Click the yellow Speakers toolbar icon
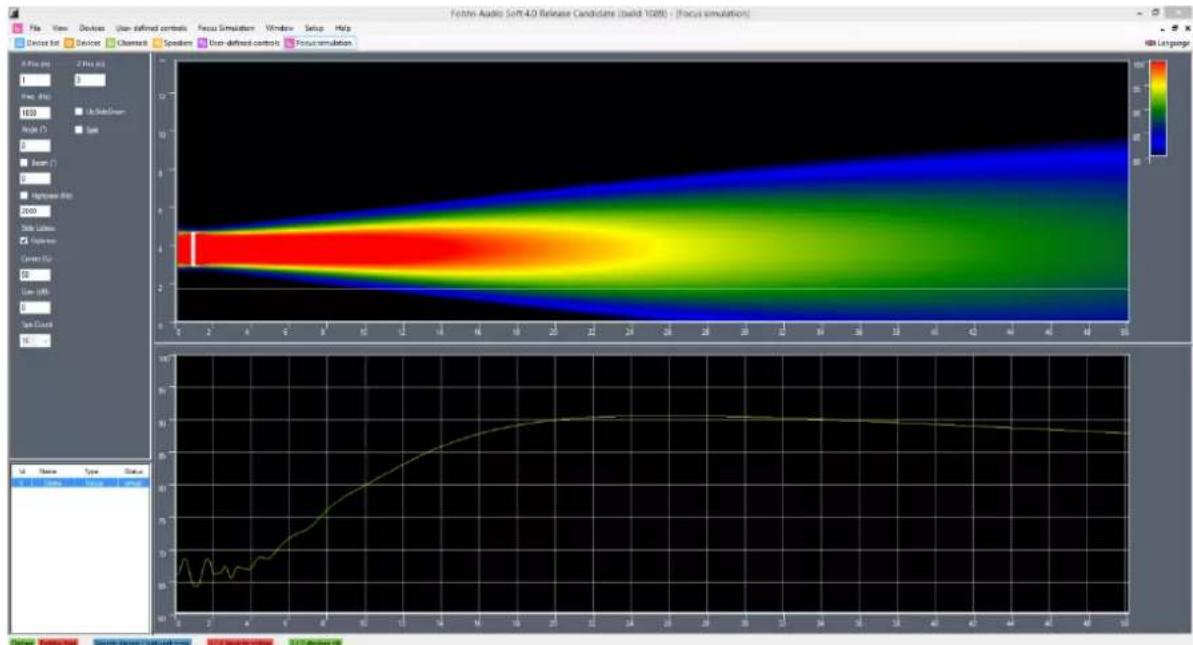 158,43
